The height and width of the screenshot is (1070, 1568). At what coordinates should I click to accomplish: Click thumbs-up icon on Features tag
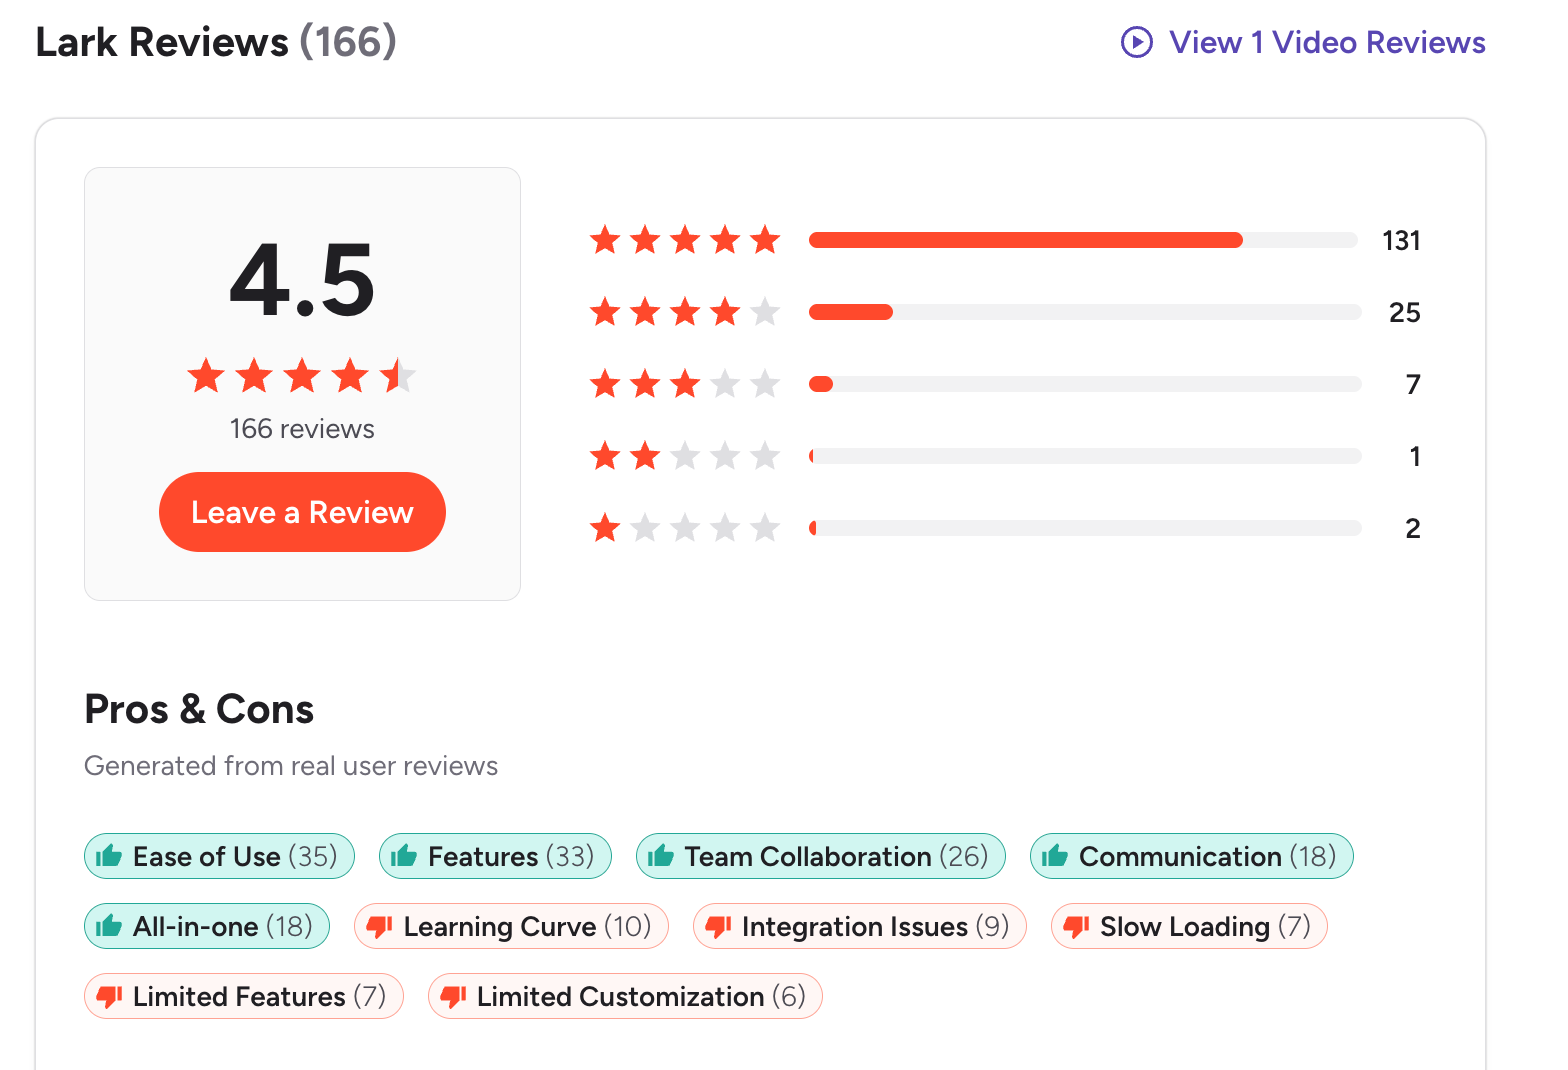(404, 856)
